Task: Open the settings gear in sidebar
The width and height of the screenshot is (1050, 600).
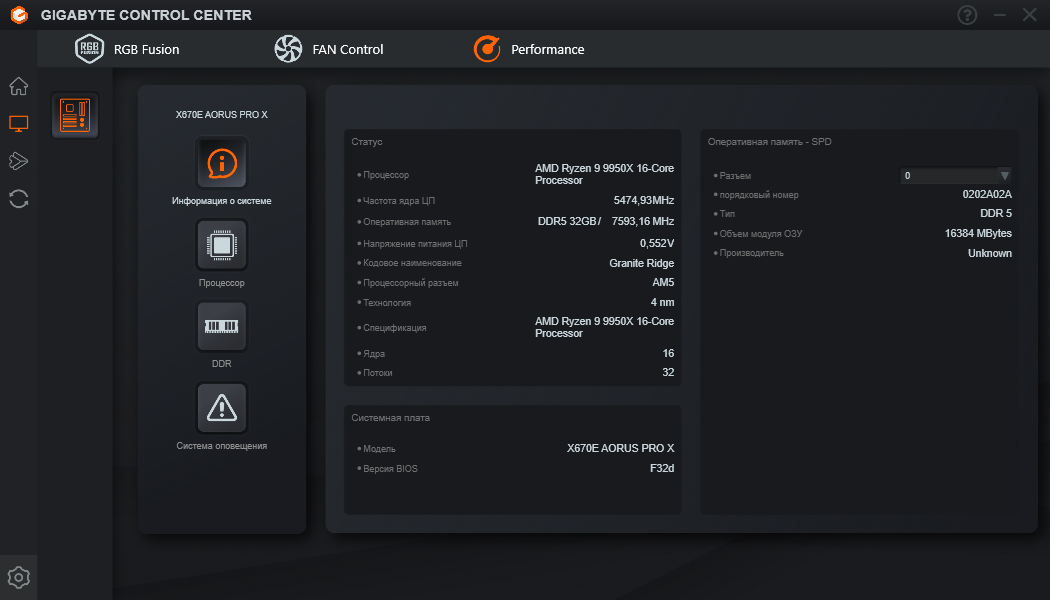Action: click(19, 577)
